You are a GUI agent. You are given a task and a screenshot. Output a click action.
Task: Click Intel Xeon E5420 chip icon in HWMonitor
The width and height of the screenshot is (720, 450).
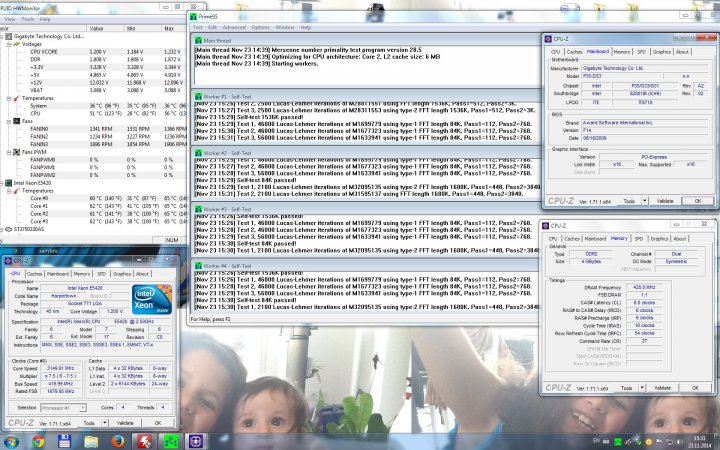point(9,183)
